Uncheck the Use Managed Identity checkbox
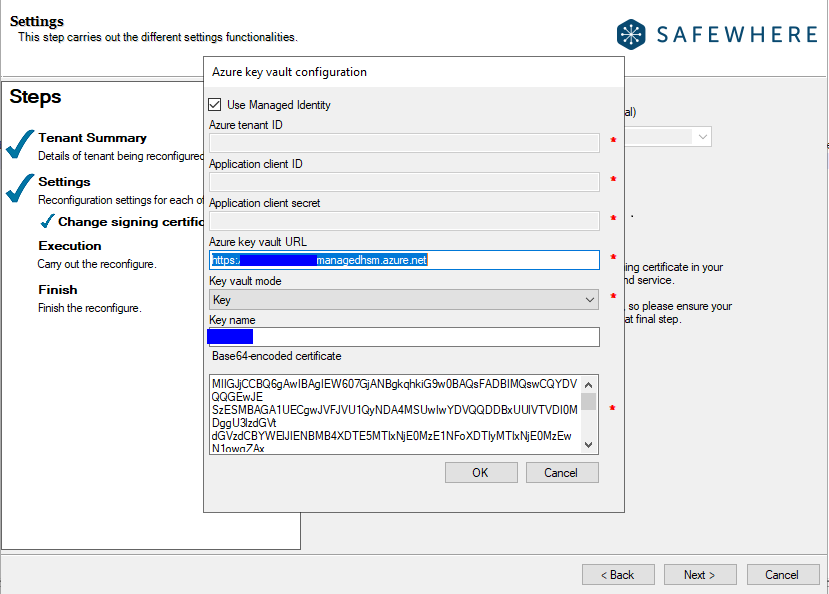The height and width of the screenshot is (594, 829). [214, 105]
